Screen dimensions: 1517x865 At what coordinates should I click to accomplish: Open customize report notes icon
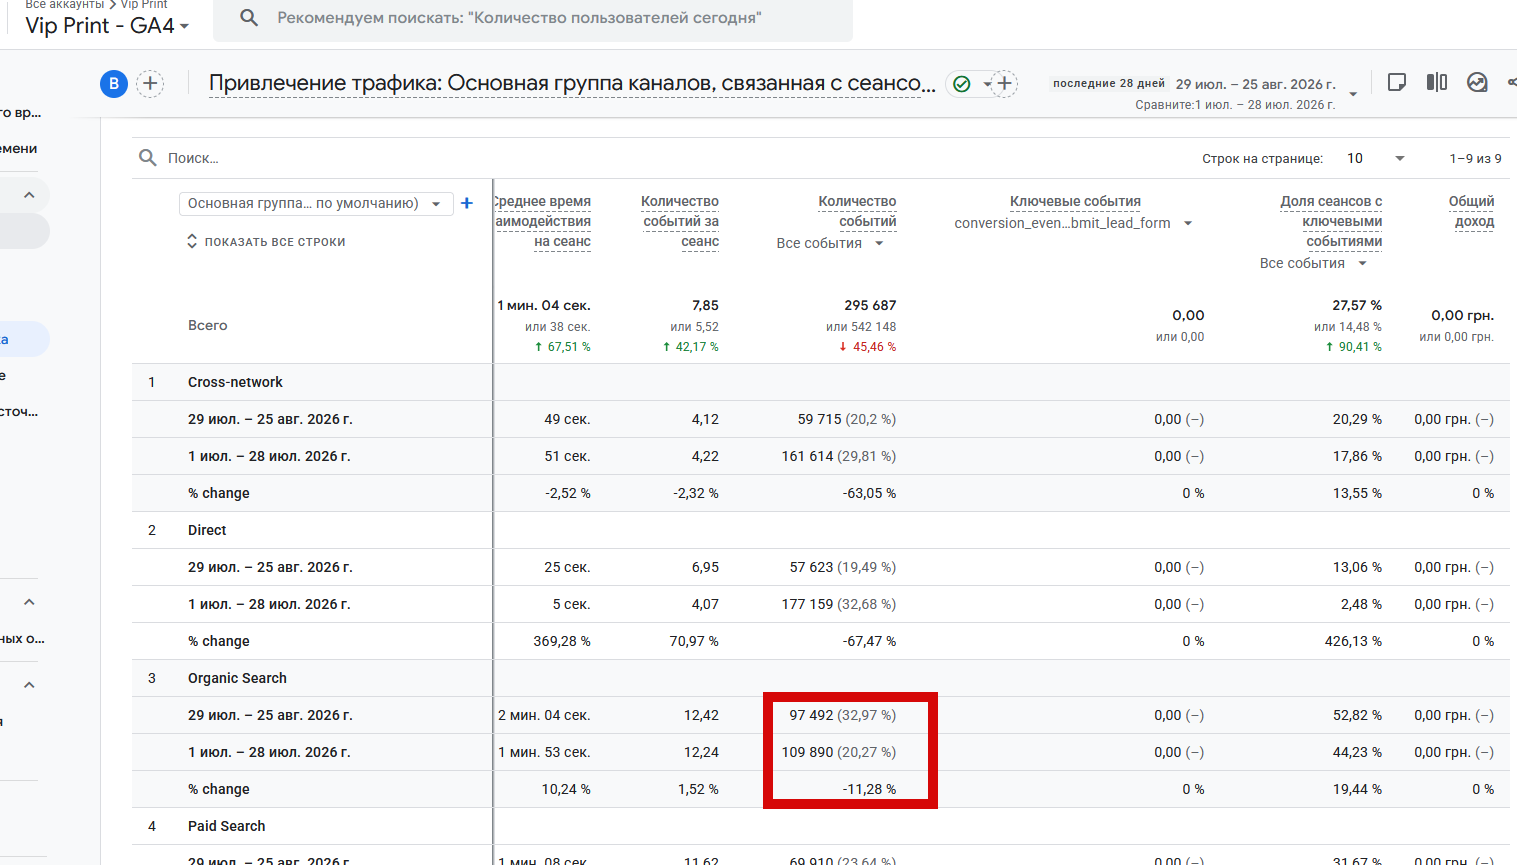1397,82
